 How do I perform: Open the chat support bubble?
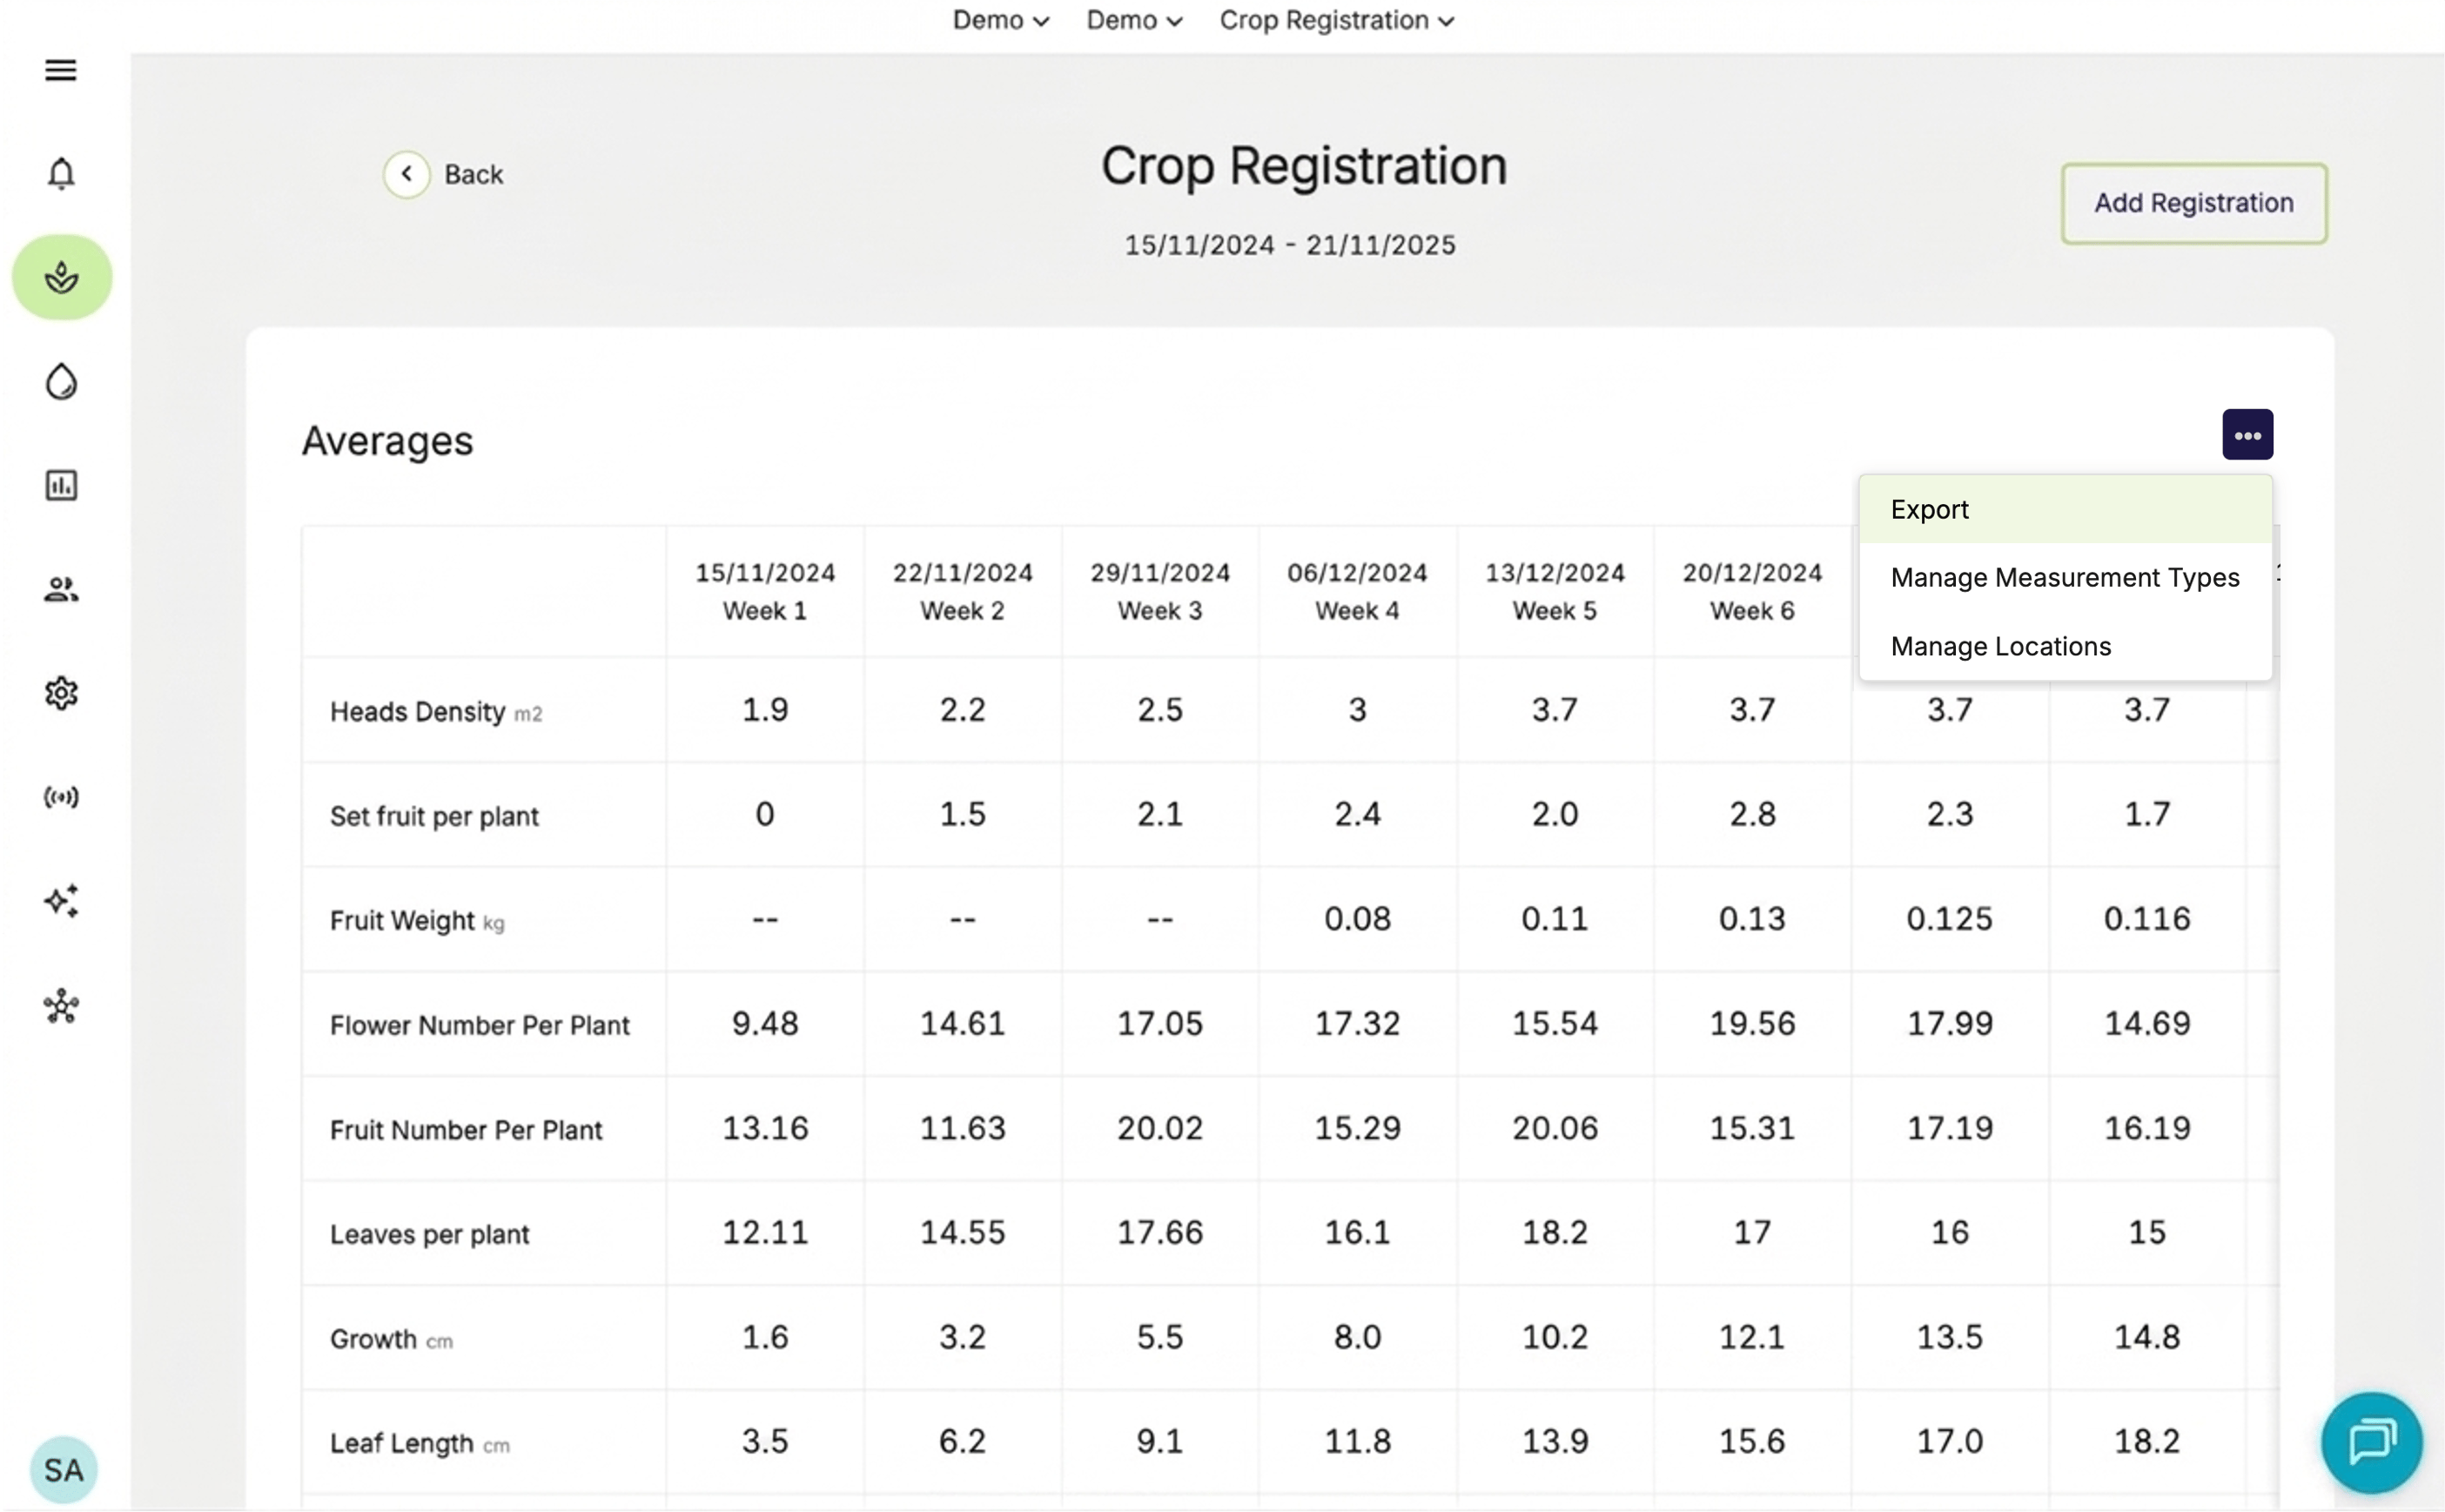(x=2371, y=1442)
